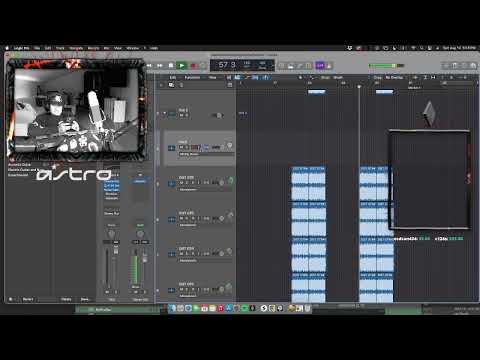Image resolution: width=480 pixels, height=360 pixels.
Task: Click the Delete button in Library
Action: [x=66, y=299]
